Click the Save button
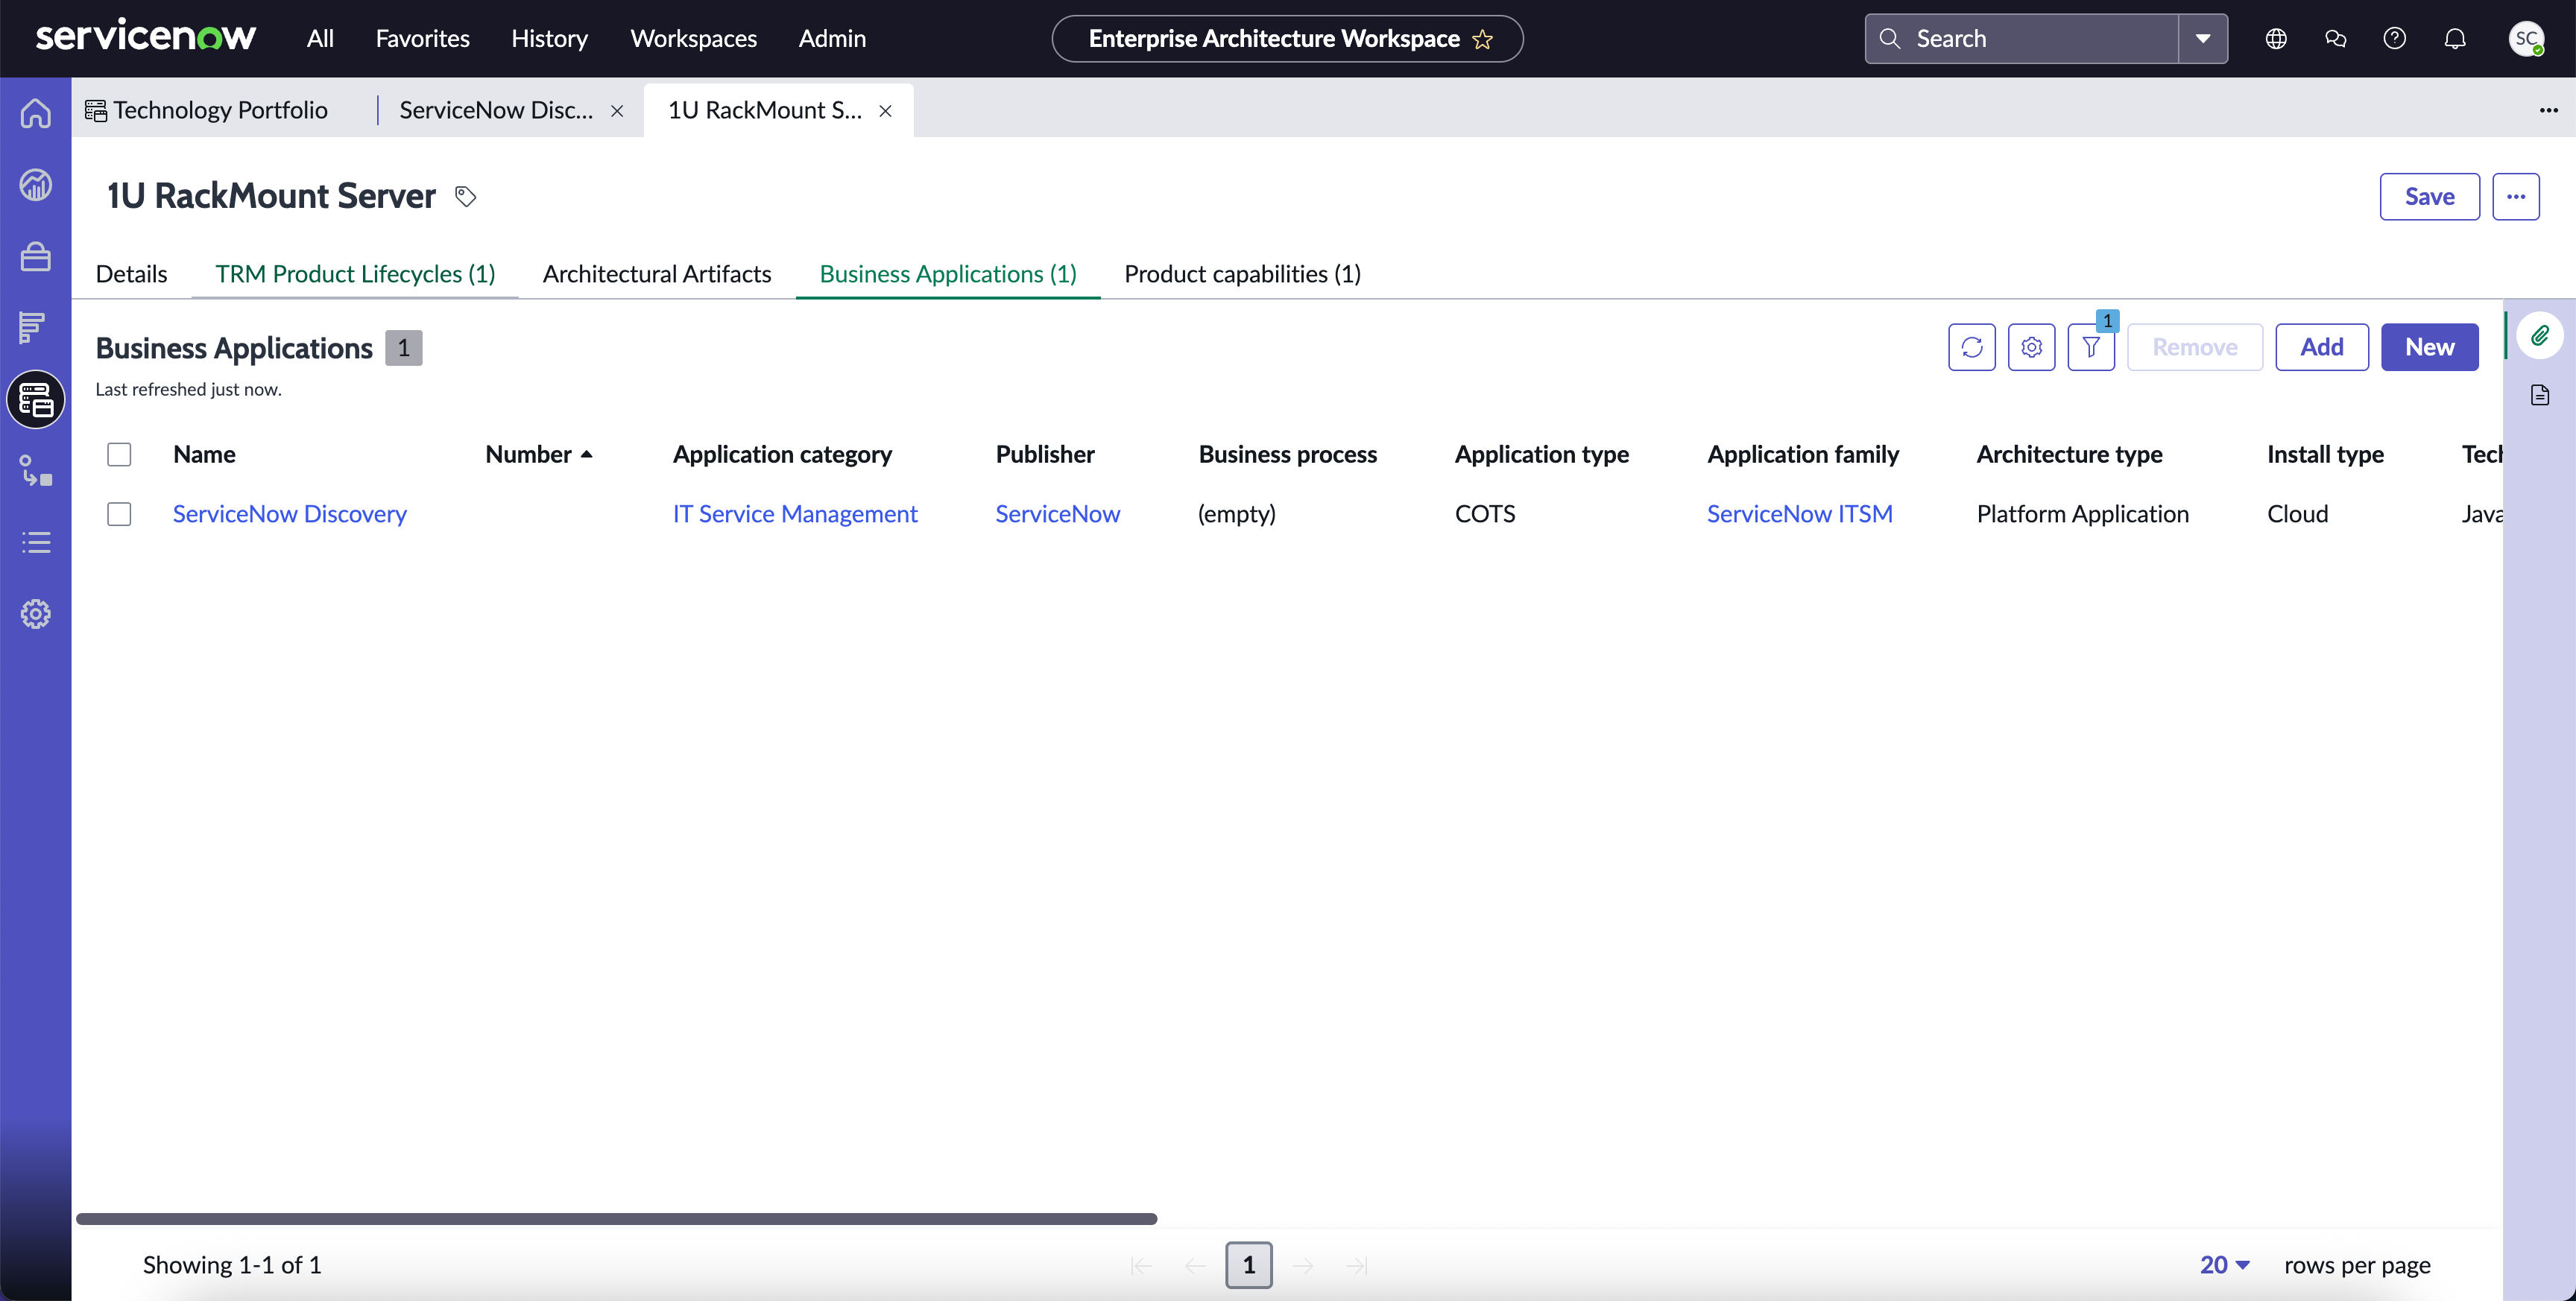Screen dimensions: 2576x1301 click(x=2429, y=196)
